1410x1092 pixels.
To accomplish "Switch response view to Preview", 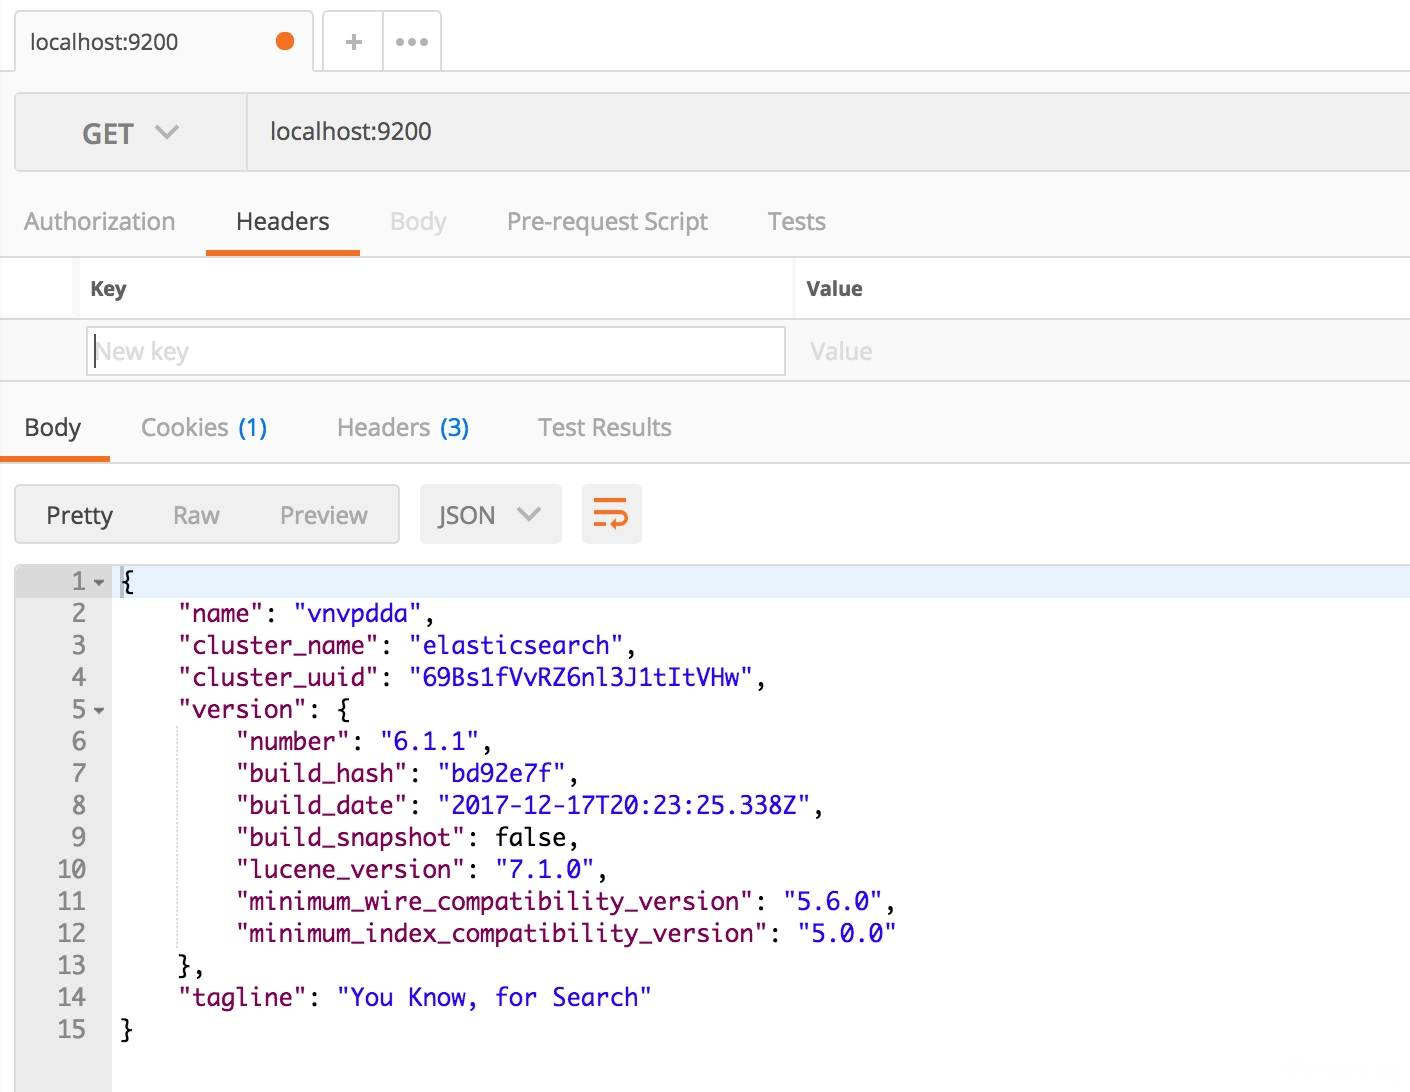I will pyautogui.click(x=323, y=515).
